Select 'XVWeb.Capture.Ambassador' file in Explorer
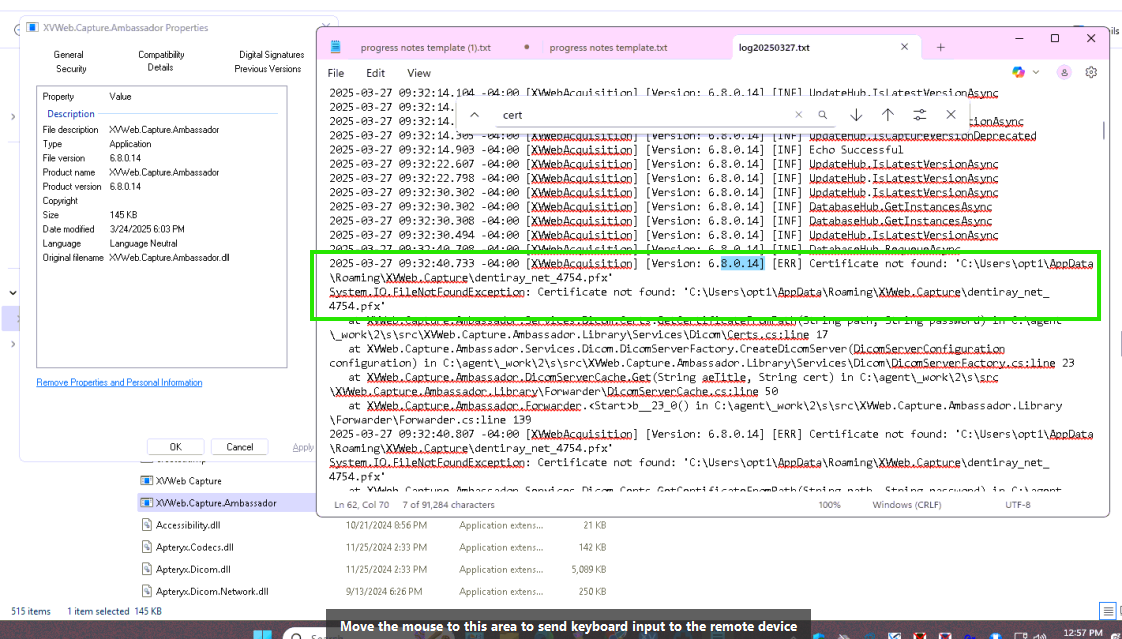 pyautogui.click(x=216, y=503)
